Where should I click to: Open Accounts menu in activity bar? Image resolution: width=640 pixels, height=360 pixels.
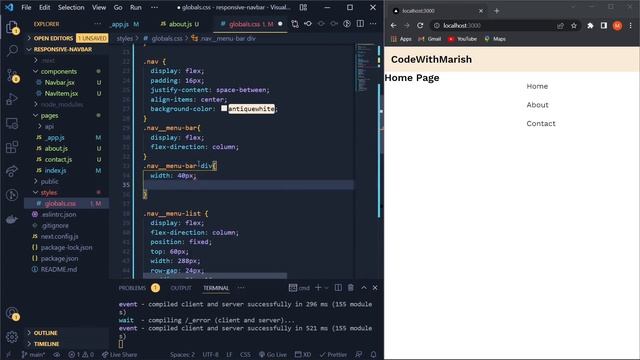coord(12,313)
